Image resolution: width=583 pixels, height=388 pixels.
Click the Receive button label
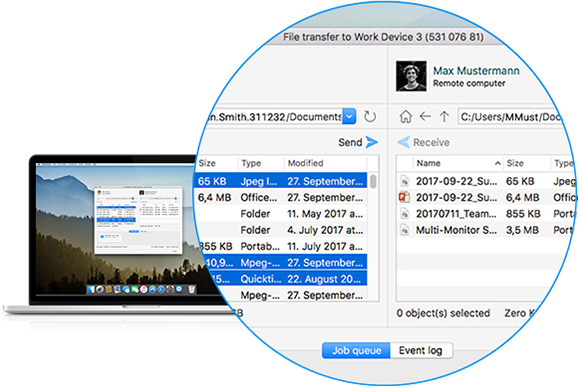click(x=431, y=142)
